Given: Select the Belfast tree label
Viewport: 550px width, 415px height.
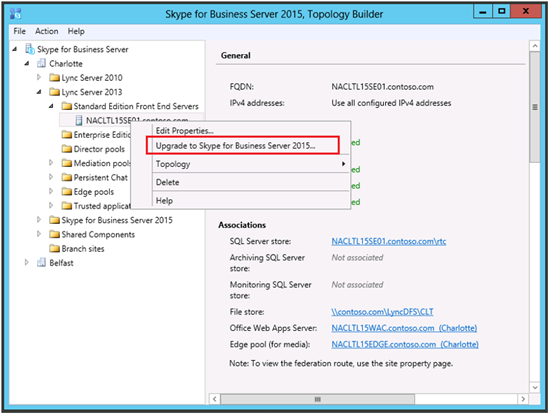Looking at the screenshot, I should 61,263.
